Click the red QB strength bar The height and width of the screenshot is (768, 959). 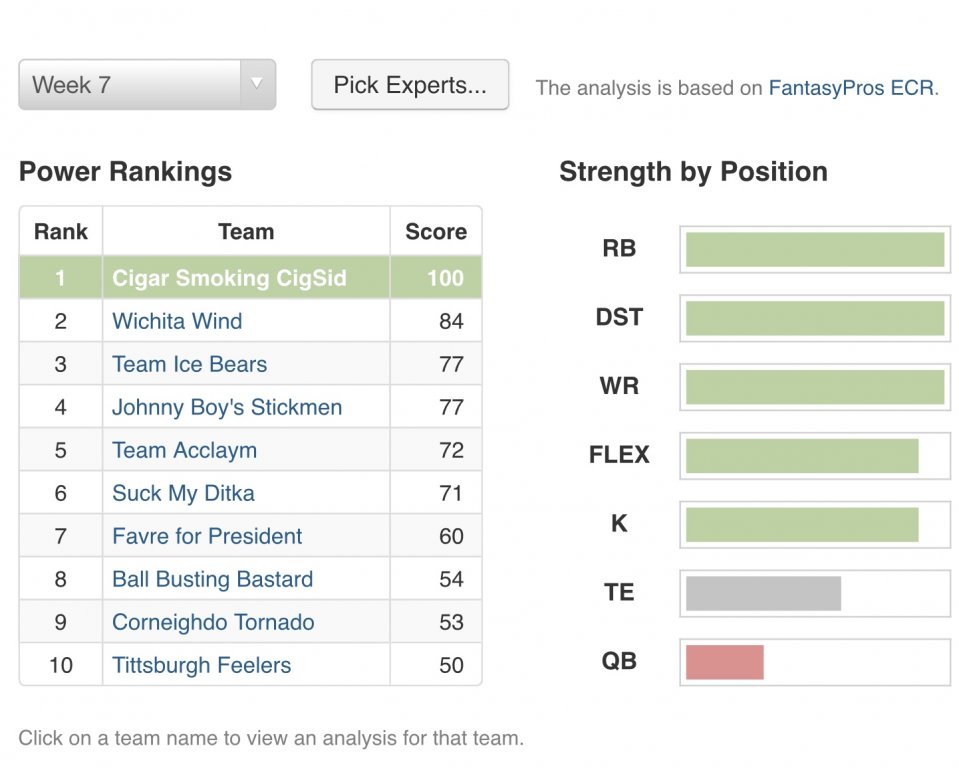724,662
